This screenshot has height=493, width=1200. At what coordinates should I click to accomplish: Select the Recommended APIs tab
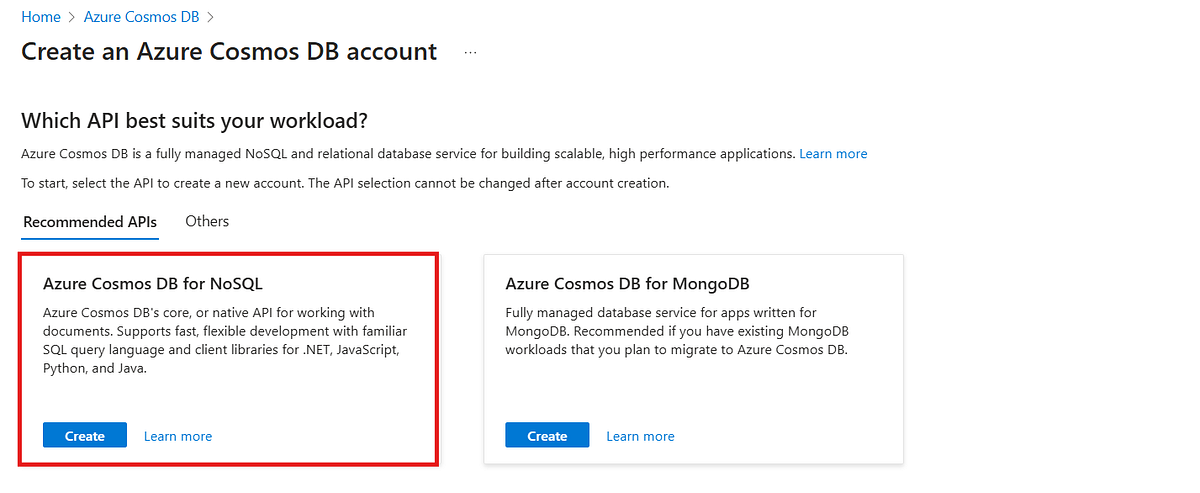pyautogui.click(x=90, y=222)
